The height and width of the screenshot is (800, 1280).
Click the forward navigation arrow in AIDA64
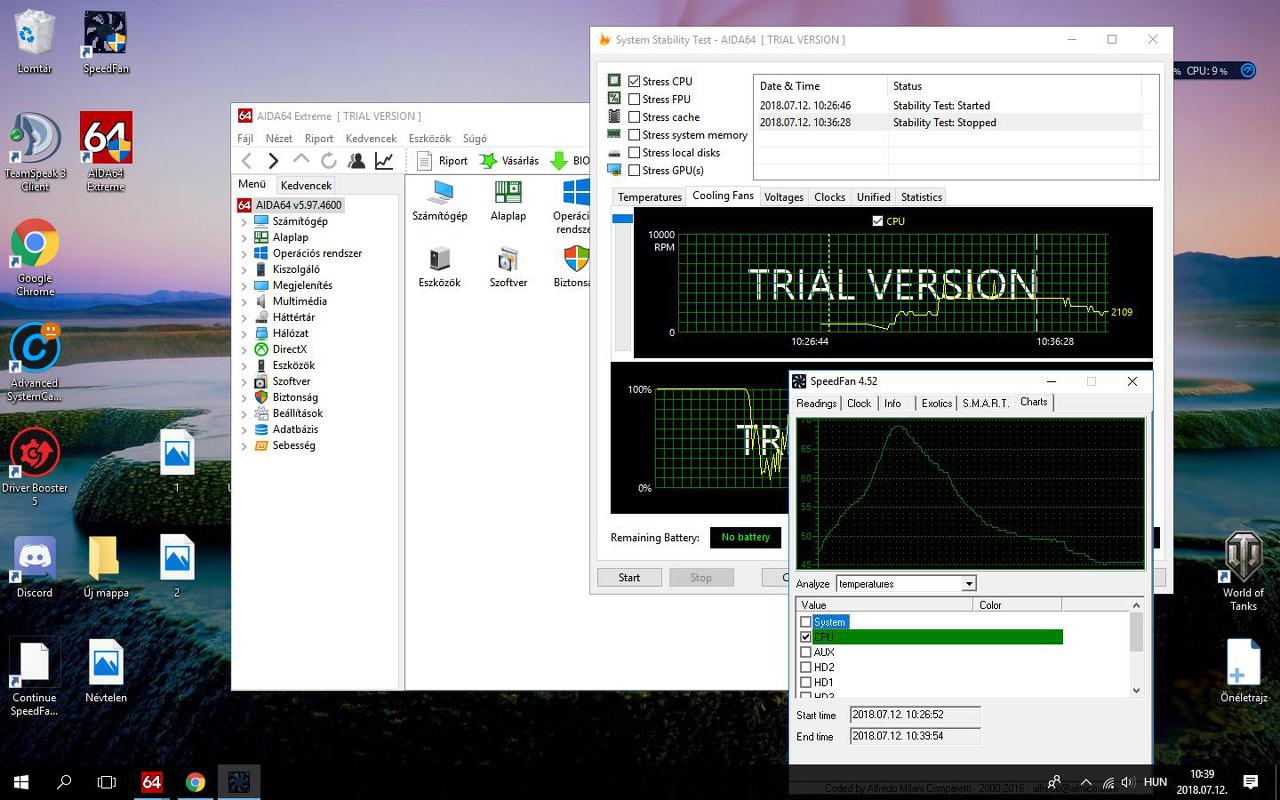tap(273, 161)
